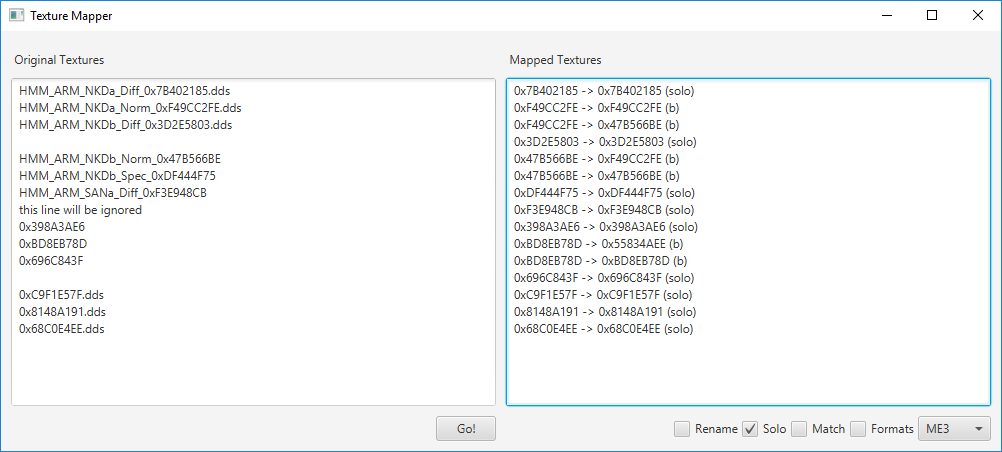Open the ME3 game dropdown

point(954,429)
